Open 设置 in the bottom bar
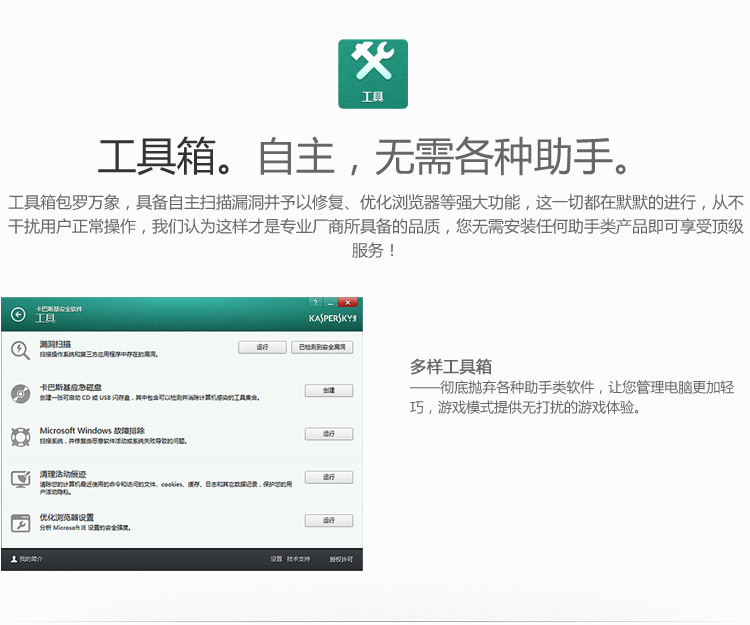The height and width of the screenshot is (625, 750). tap(275, 559)
